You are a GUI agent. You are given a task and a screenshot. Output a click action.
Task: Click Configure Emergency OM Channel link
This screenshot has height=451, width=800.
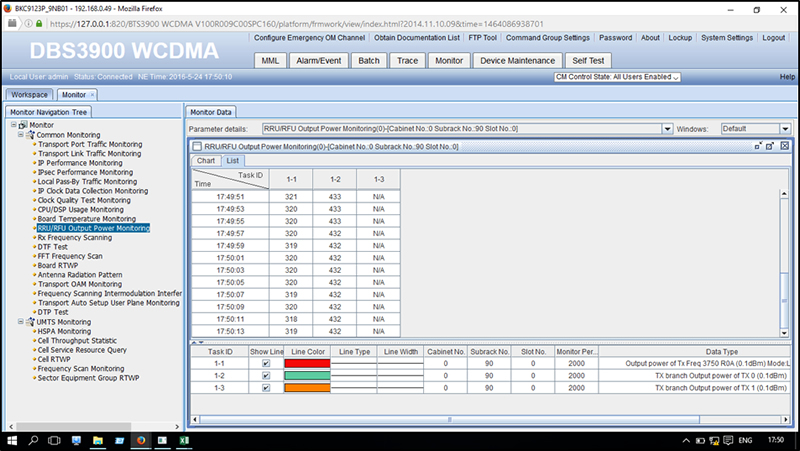pos(310,38)
